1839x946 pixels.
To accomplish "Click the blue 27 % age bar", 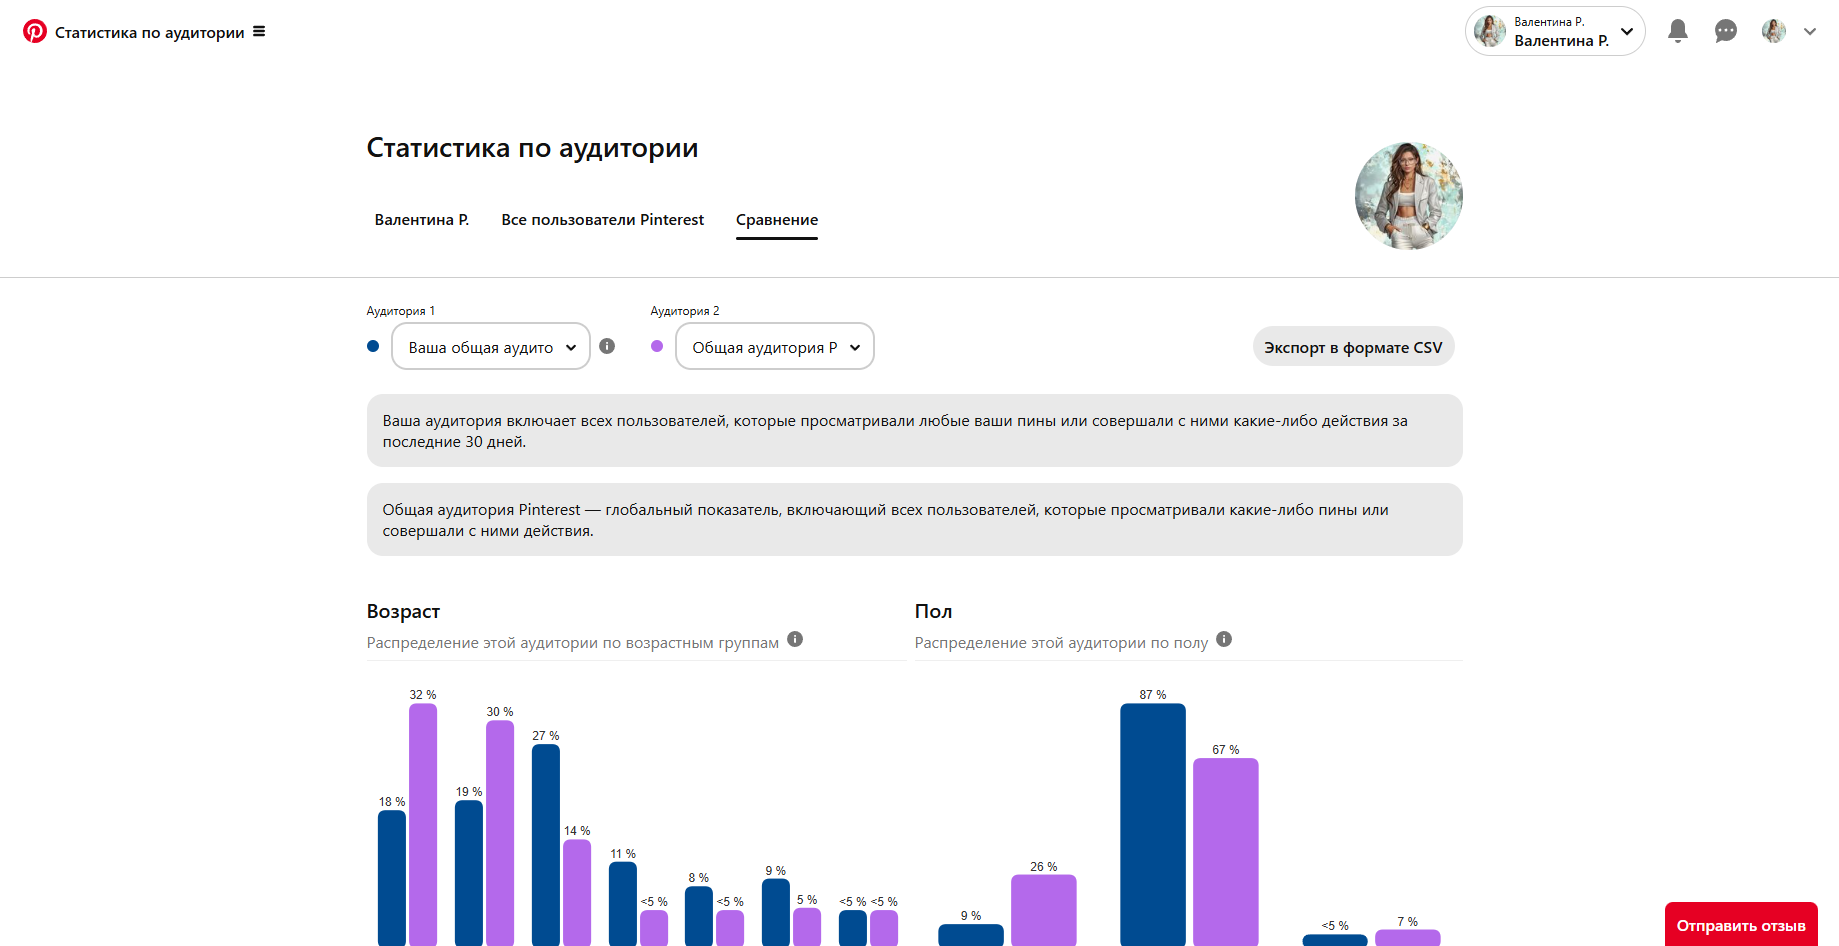I will point(546,845).
